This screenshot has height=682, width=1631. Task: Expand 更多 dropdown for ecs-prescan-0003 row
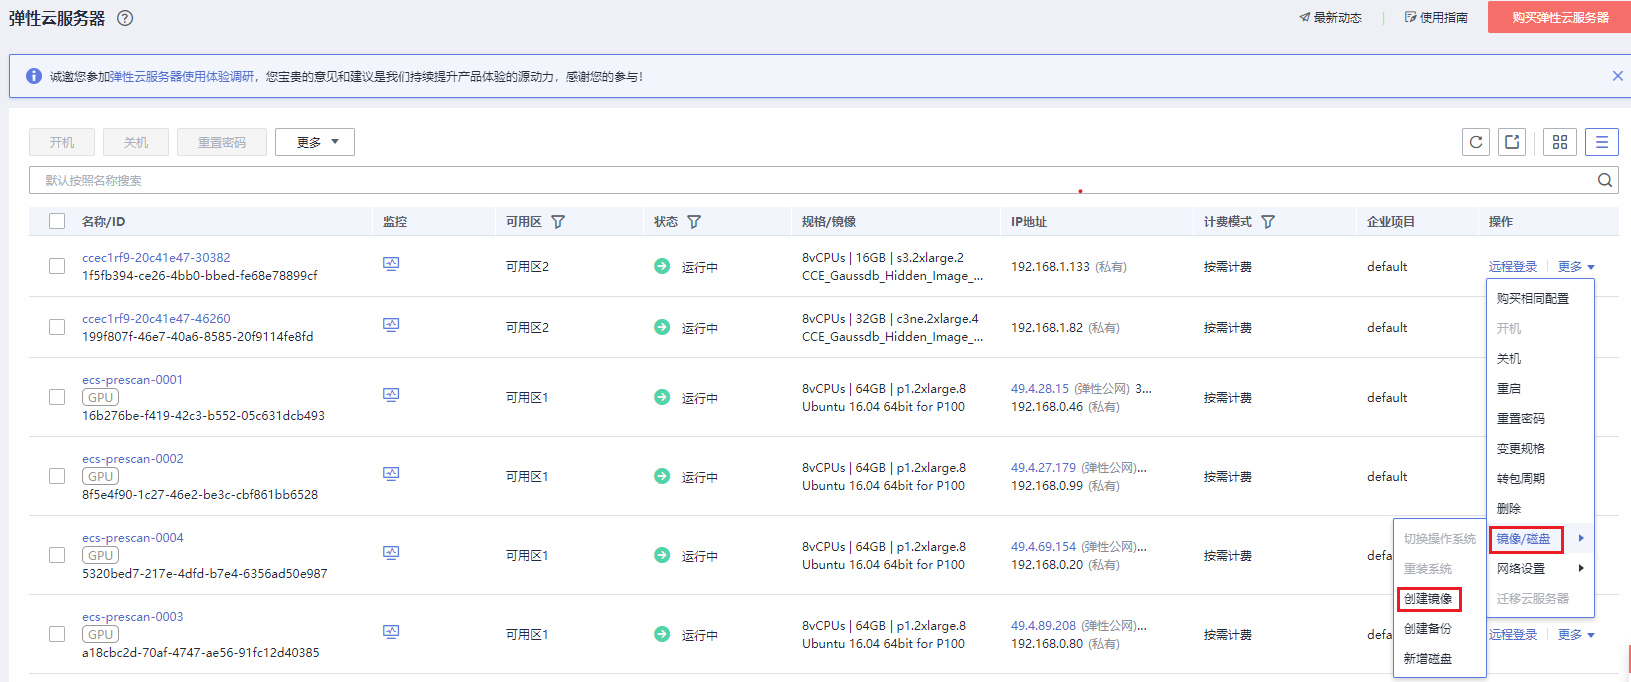coord(1576,635)
